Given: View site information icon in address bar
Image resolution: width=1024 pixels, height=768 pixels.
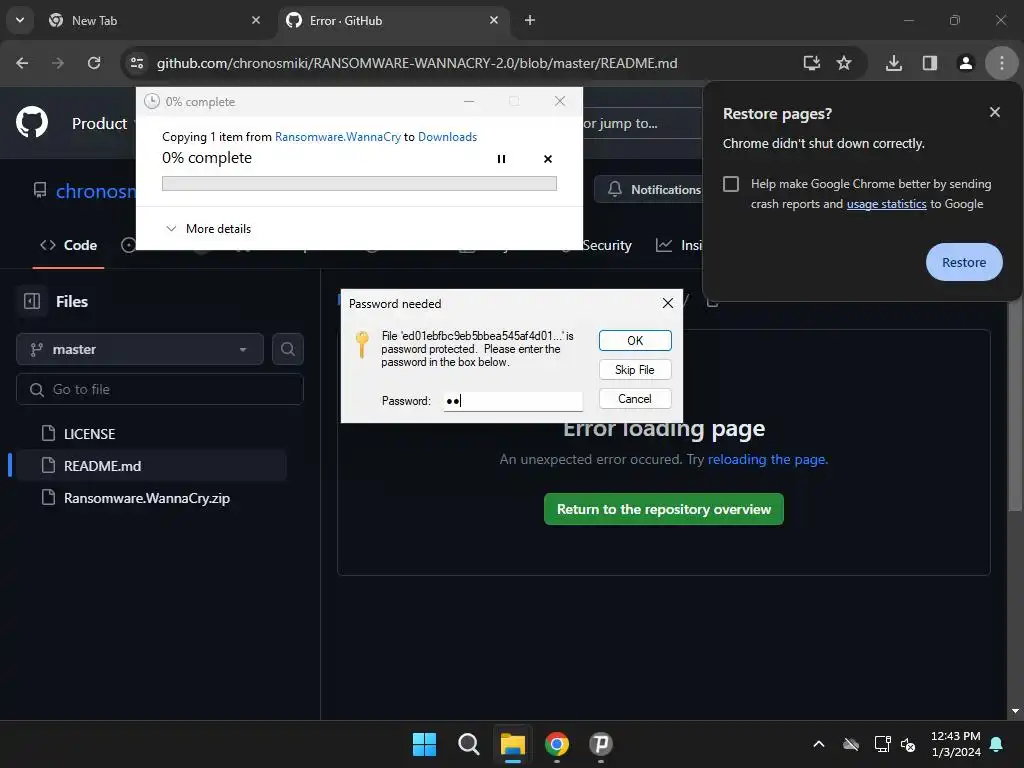Looking at the screenshot, I should (136, 63).
